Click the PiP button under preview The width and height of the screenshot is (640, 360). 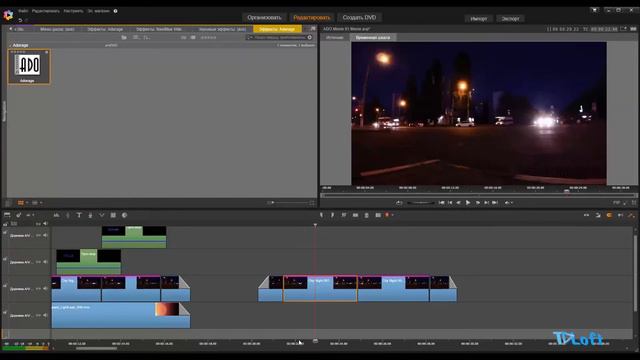coord(616,202)
